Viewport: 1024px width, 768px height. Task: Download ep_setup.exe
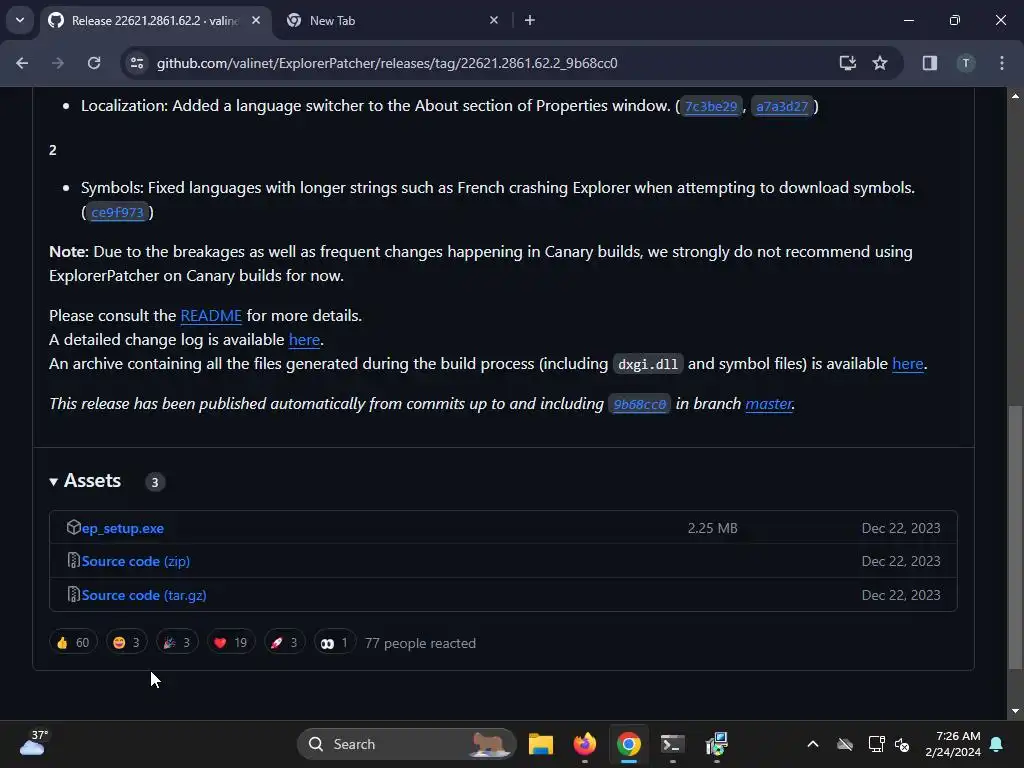(x=123, y=528)
